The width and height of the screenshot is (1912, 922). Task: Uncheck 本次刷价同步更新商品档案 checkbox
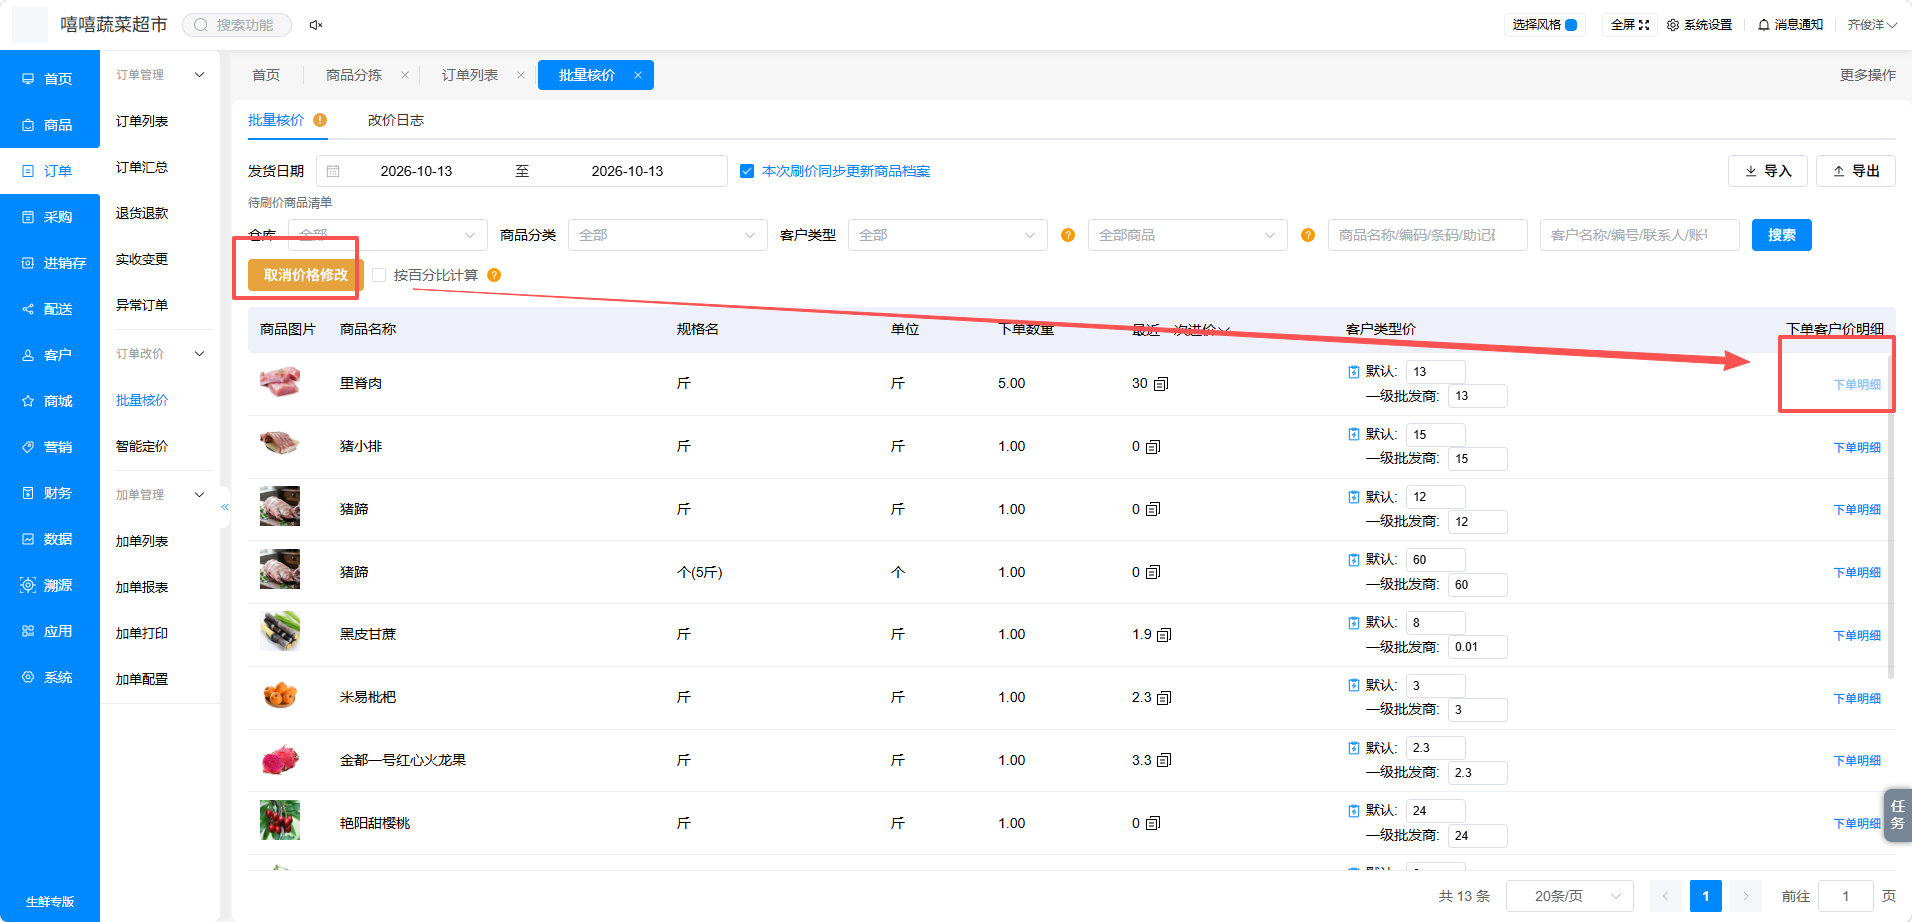click(x=747, y=171)
